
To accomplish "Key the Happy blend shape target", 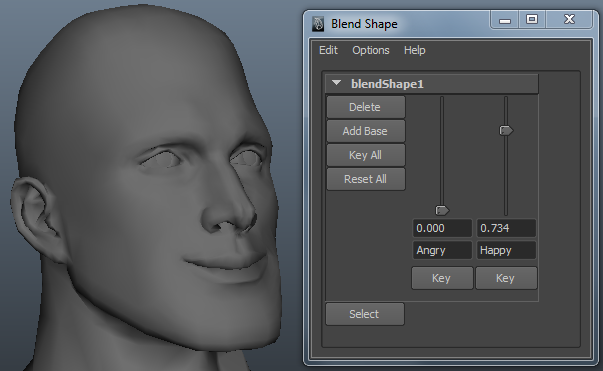I will [x=506, y=278].
